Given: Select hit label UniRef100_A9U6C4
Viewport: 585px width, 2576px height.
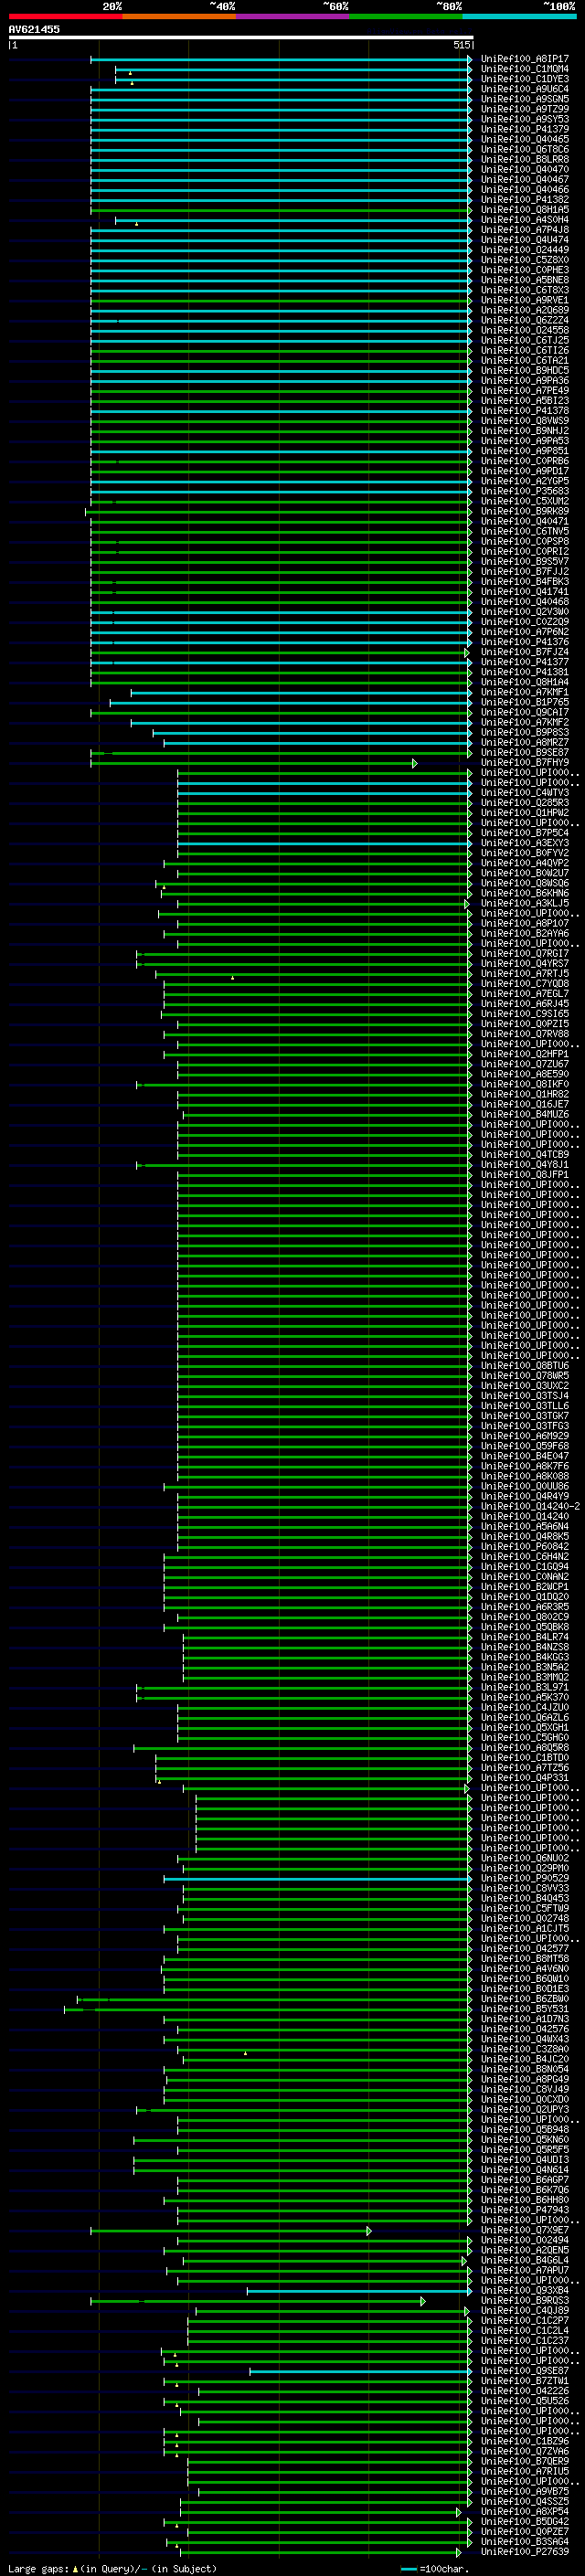Looking at the screenshot, I should 524,89.
